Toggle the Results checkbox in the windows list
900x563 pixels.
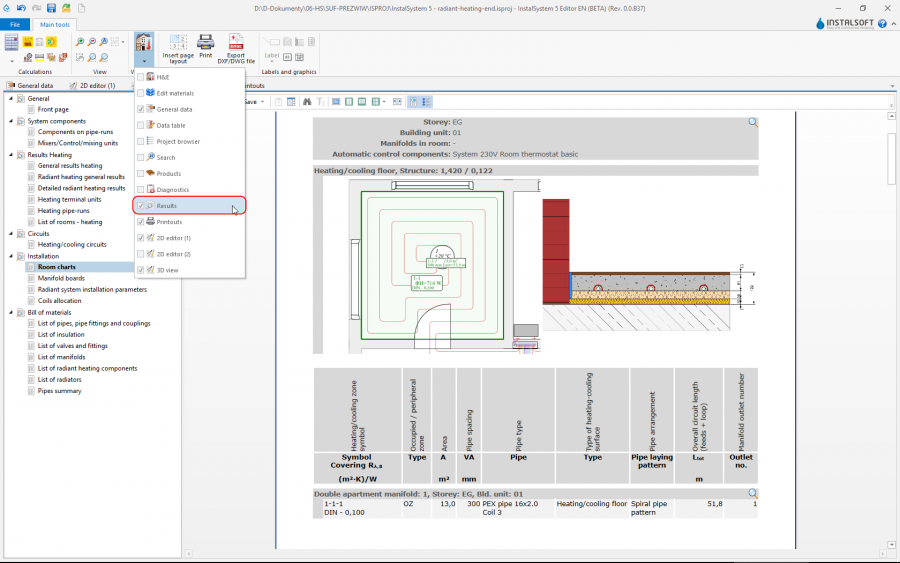coord(141,205)
